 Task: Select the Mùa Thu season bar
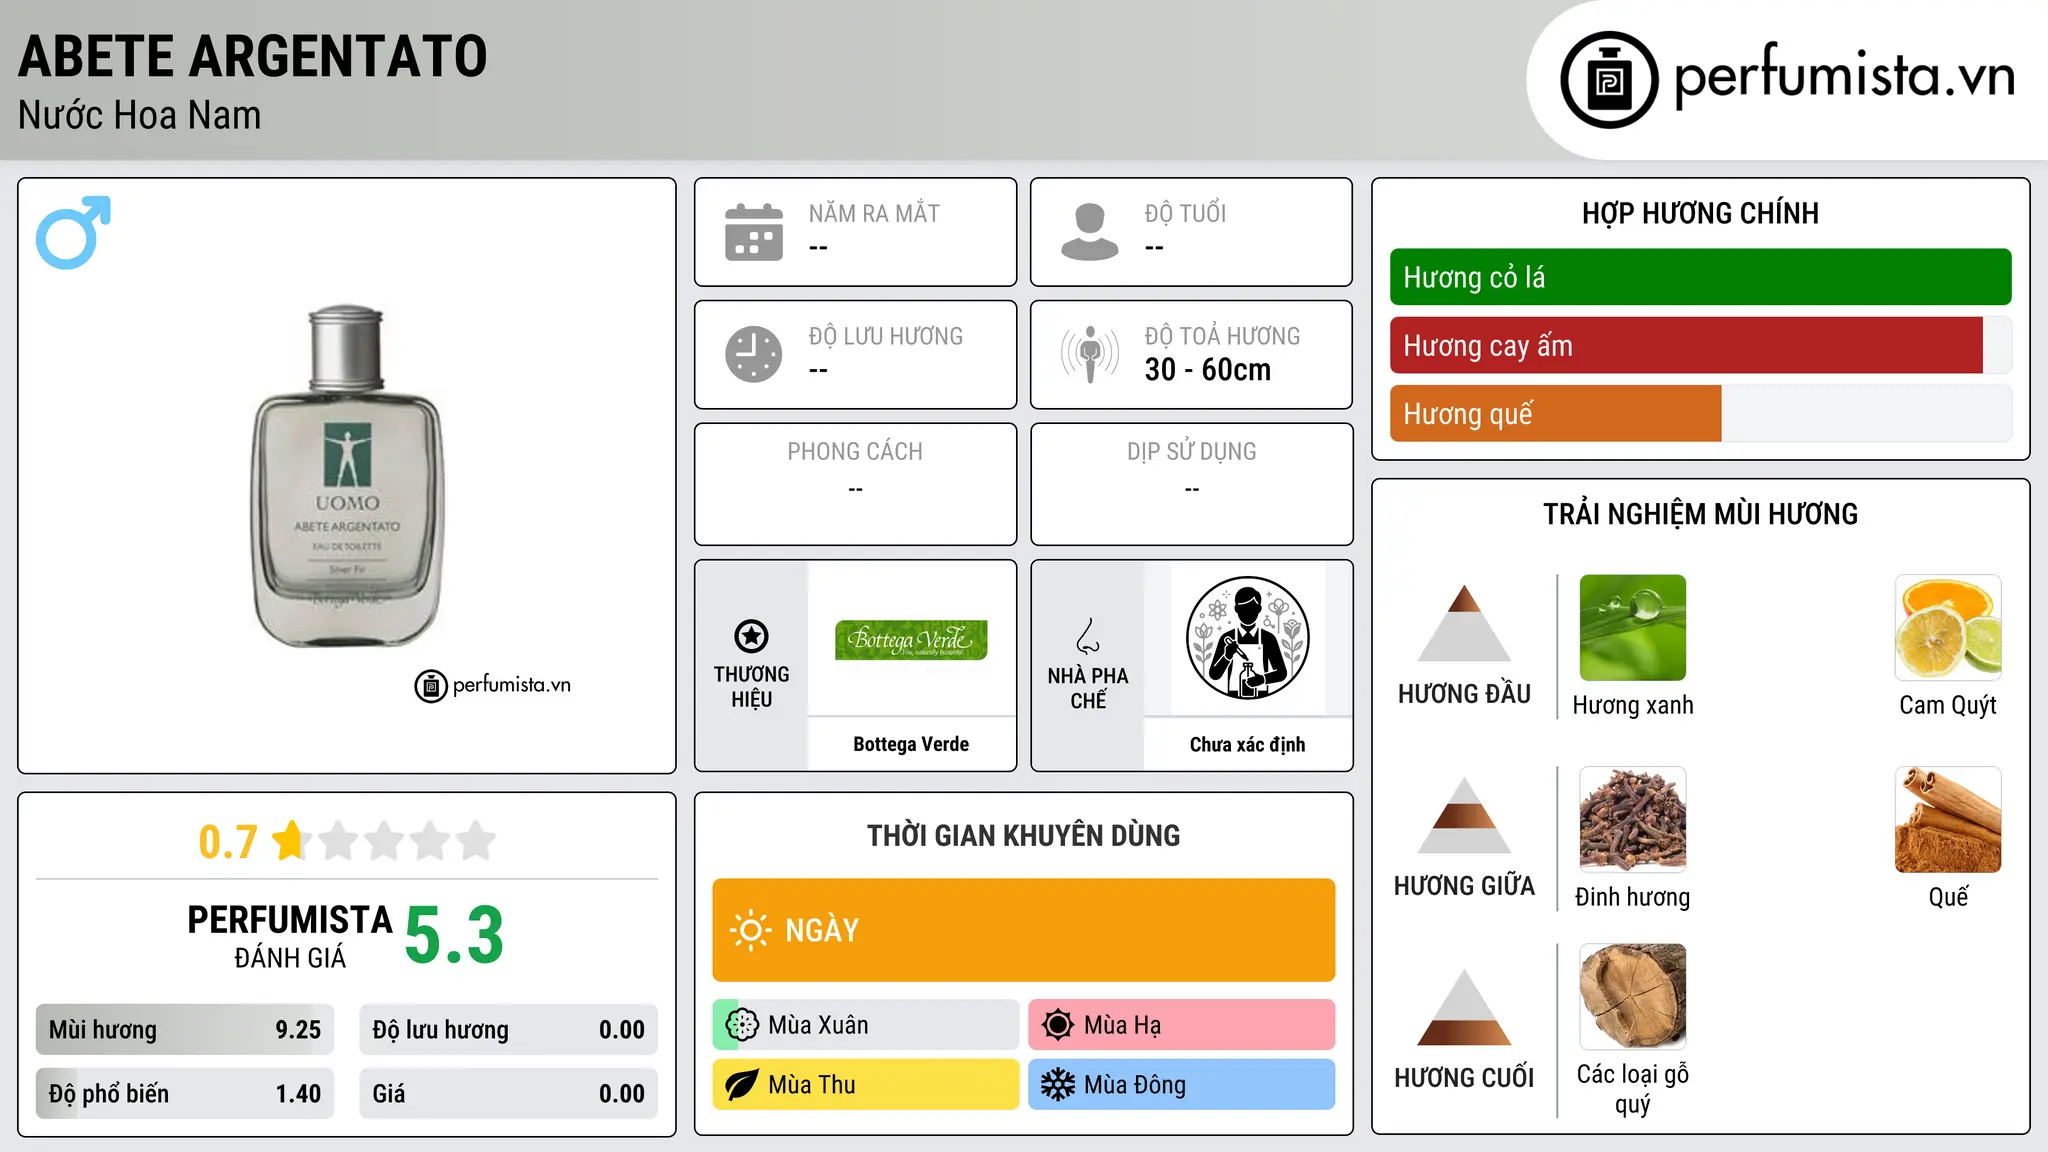(x=866, y=1085)
